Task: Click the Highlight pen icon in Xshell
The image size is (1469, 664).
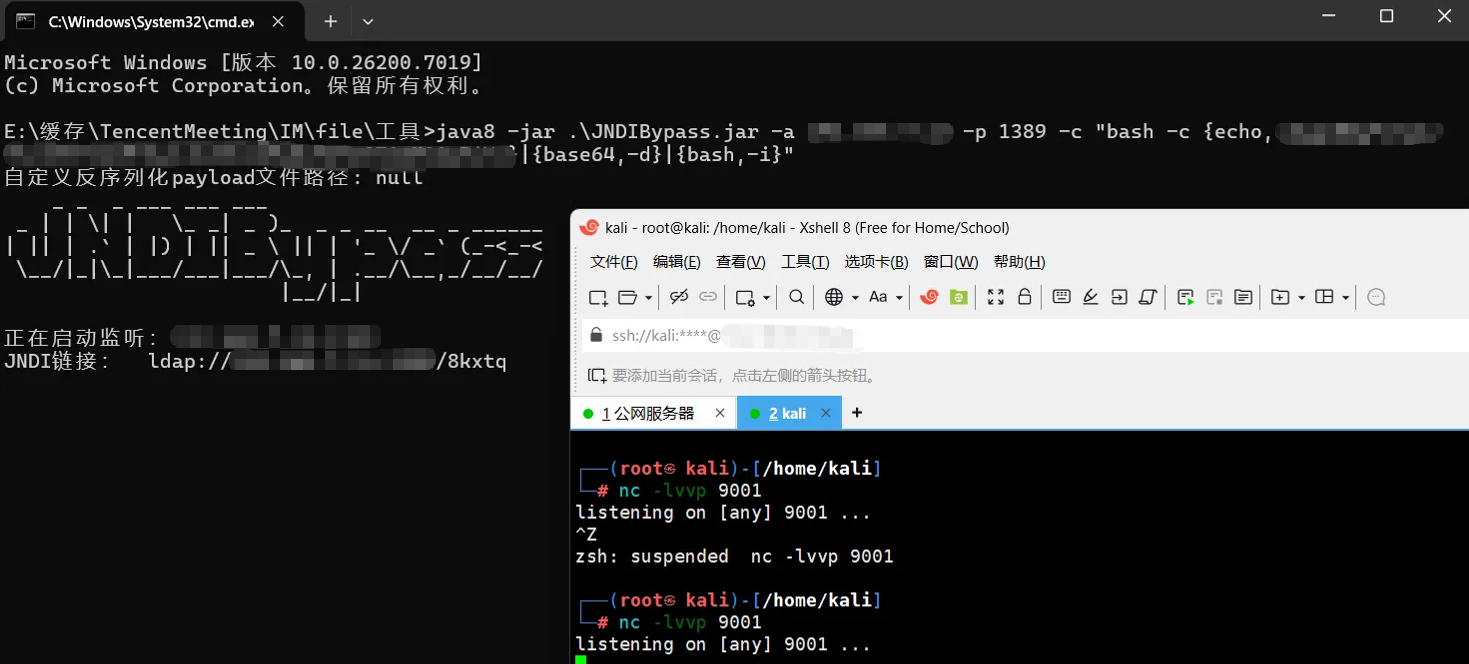Action: (1091, 297)
